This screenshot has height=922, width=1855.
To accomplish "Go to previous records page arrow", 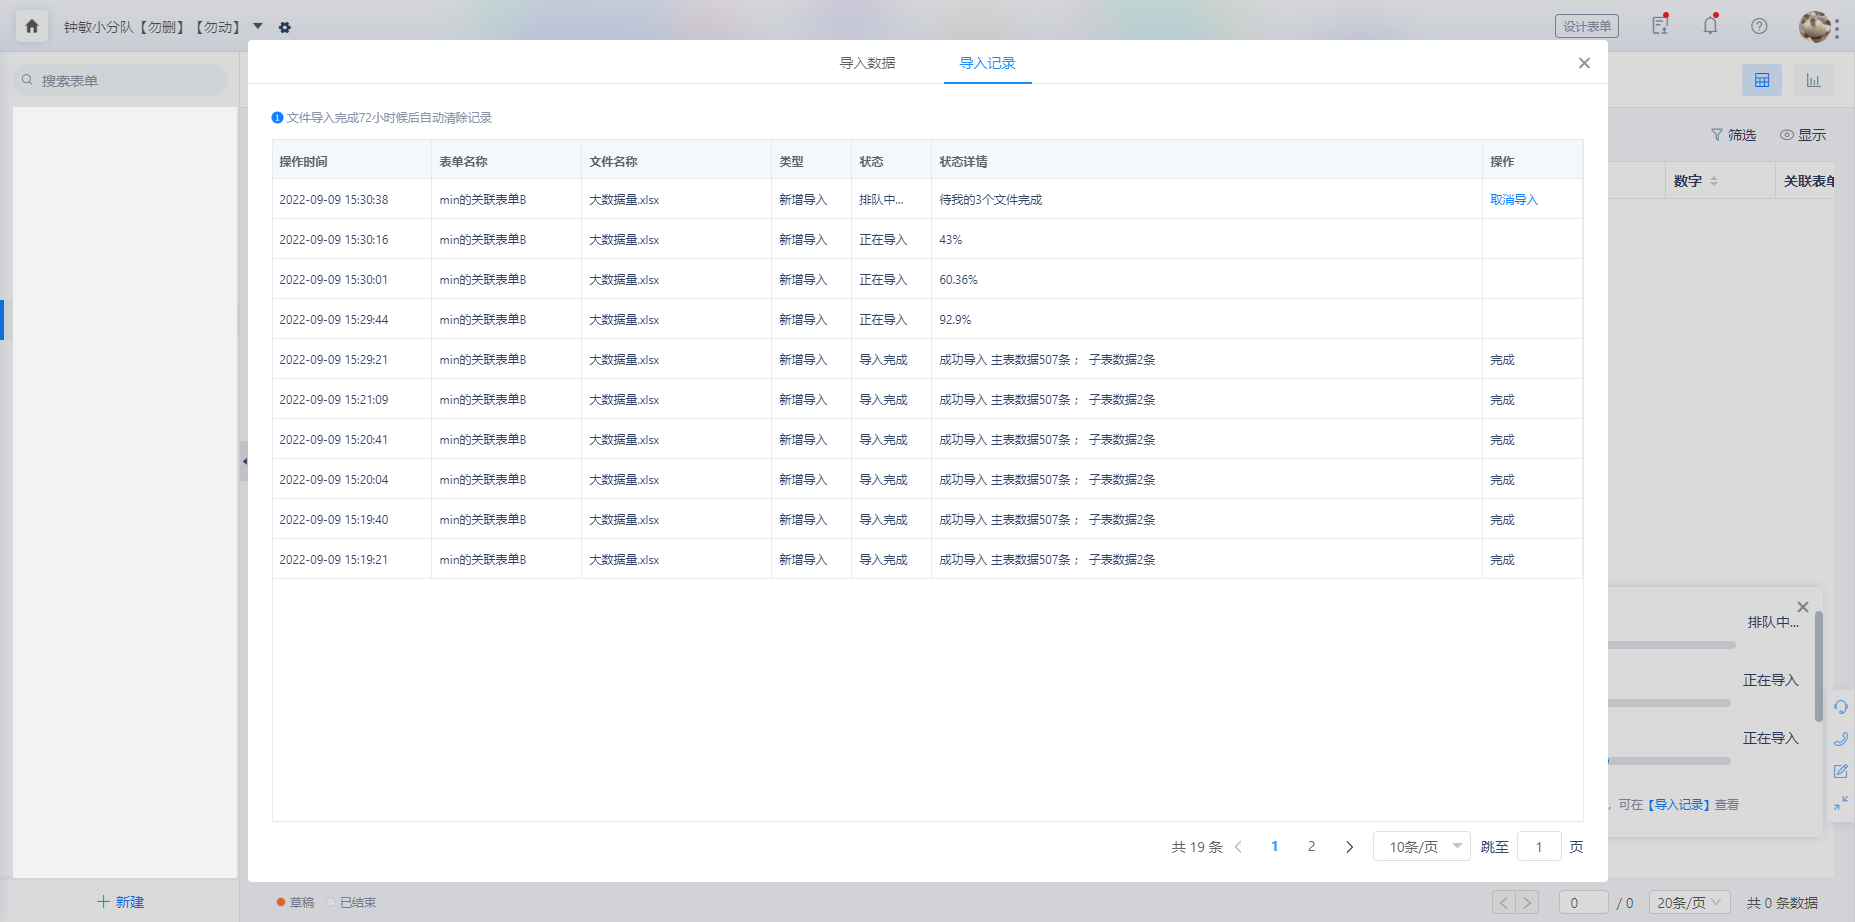I will click(1238, 847).
